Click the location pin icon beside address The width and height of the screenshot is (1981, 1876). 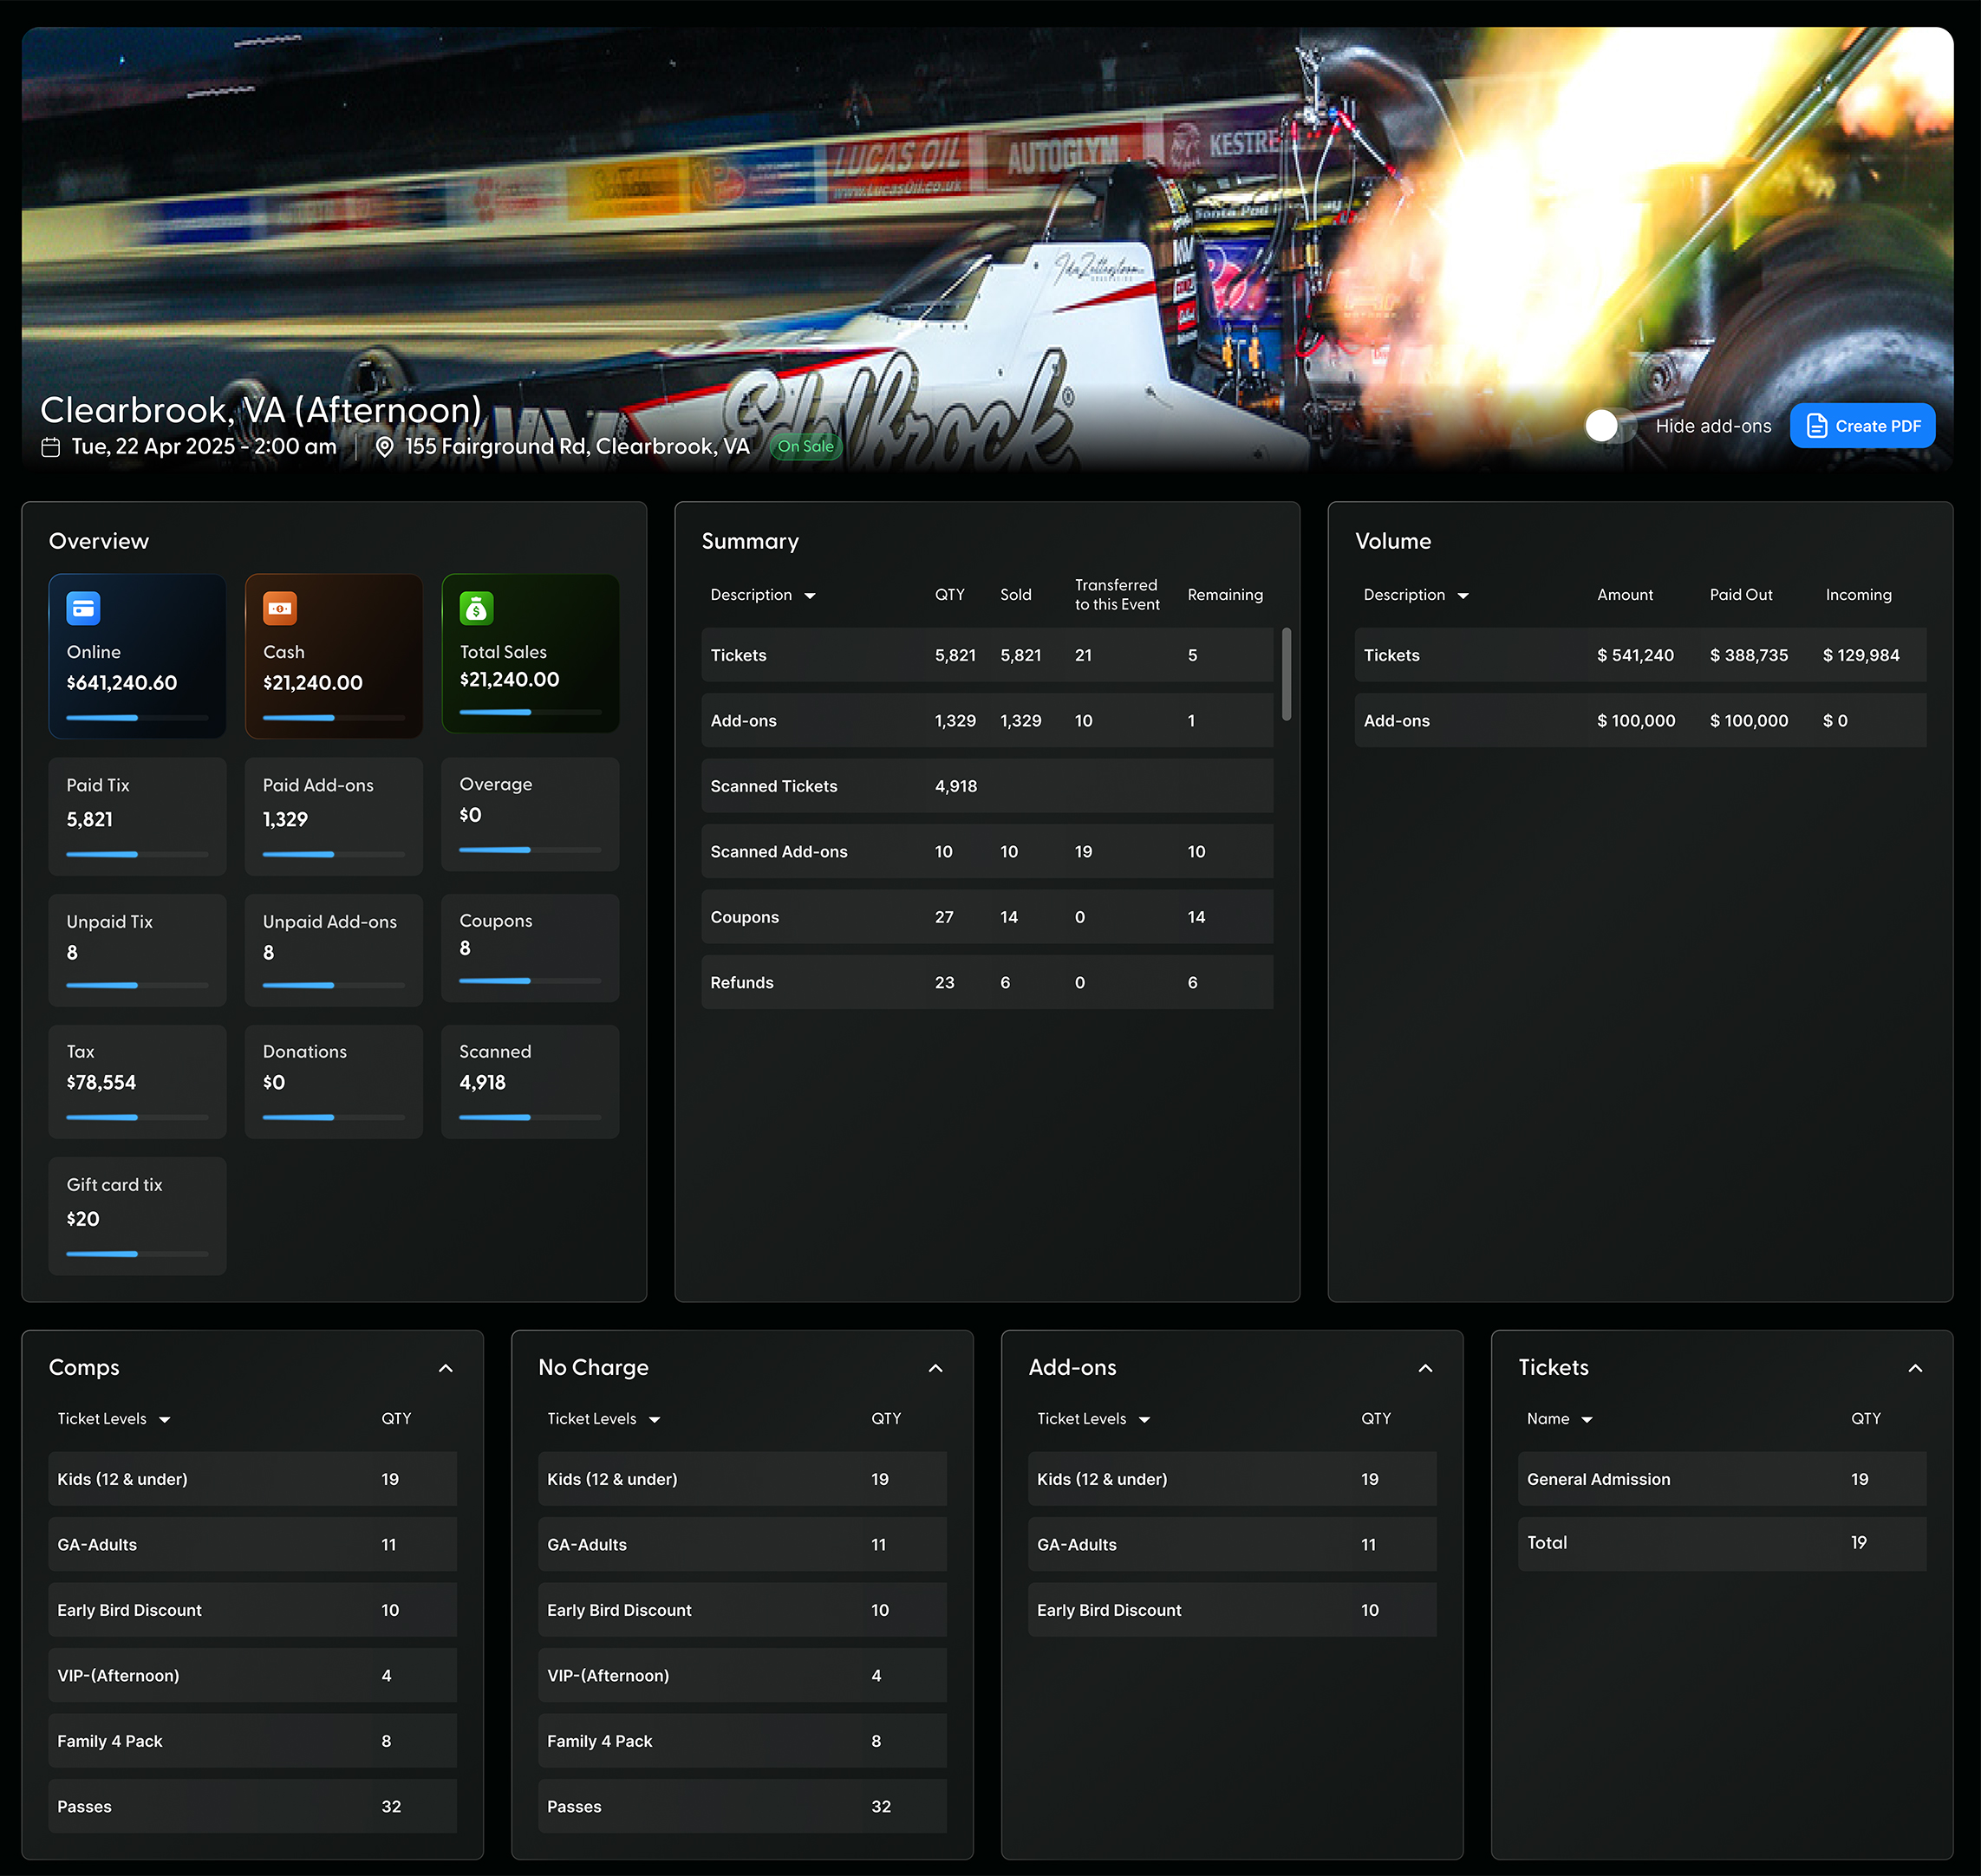pyautogui.click(x=384, y=447)
